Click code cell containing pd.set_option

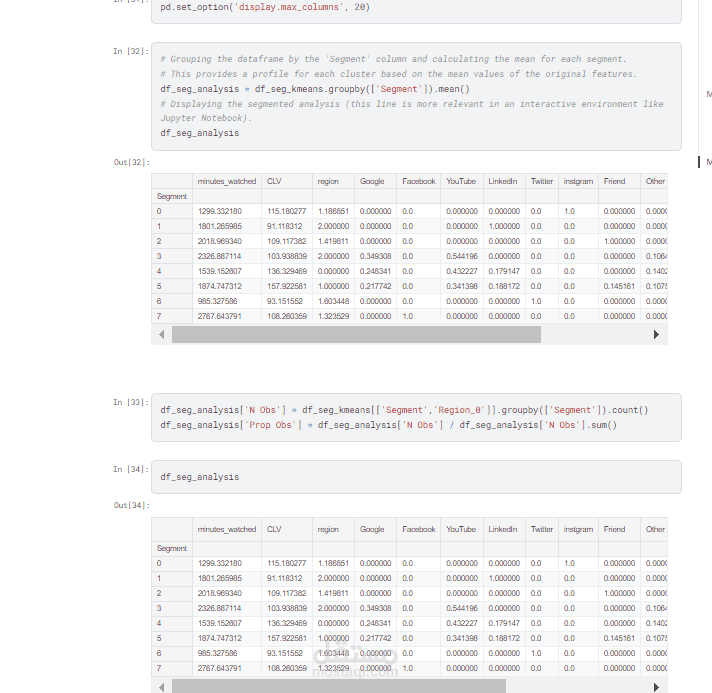[x=416, y=10]
